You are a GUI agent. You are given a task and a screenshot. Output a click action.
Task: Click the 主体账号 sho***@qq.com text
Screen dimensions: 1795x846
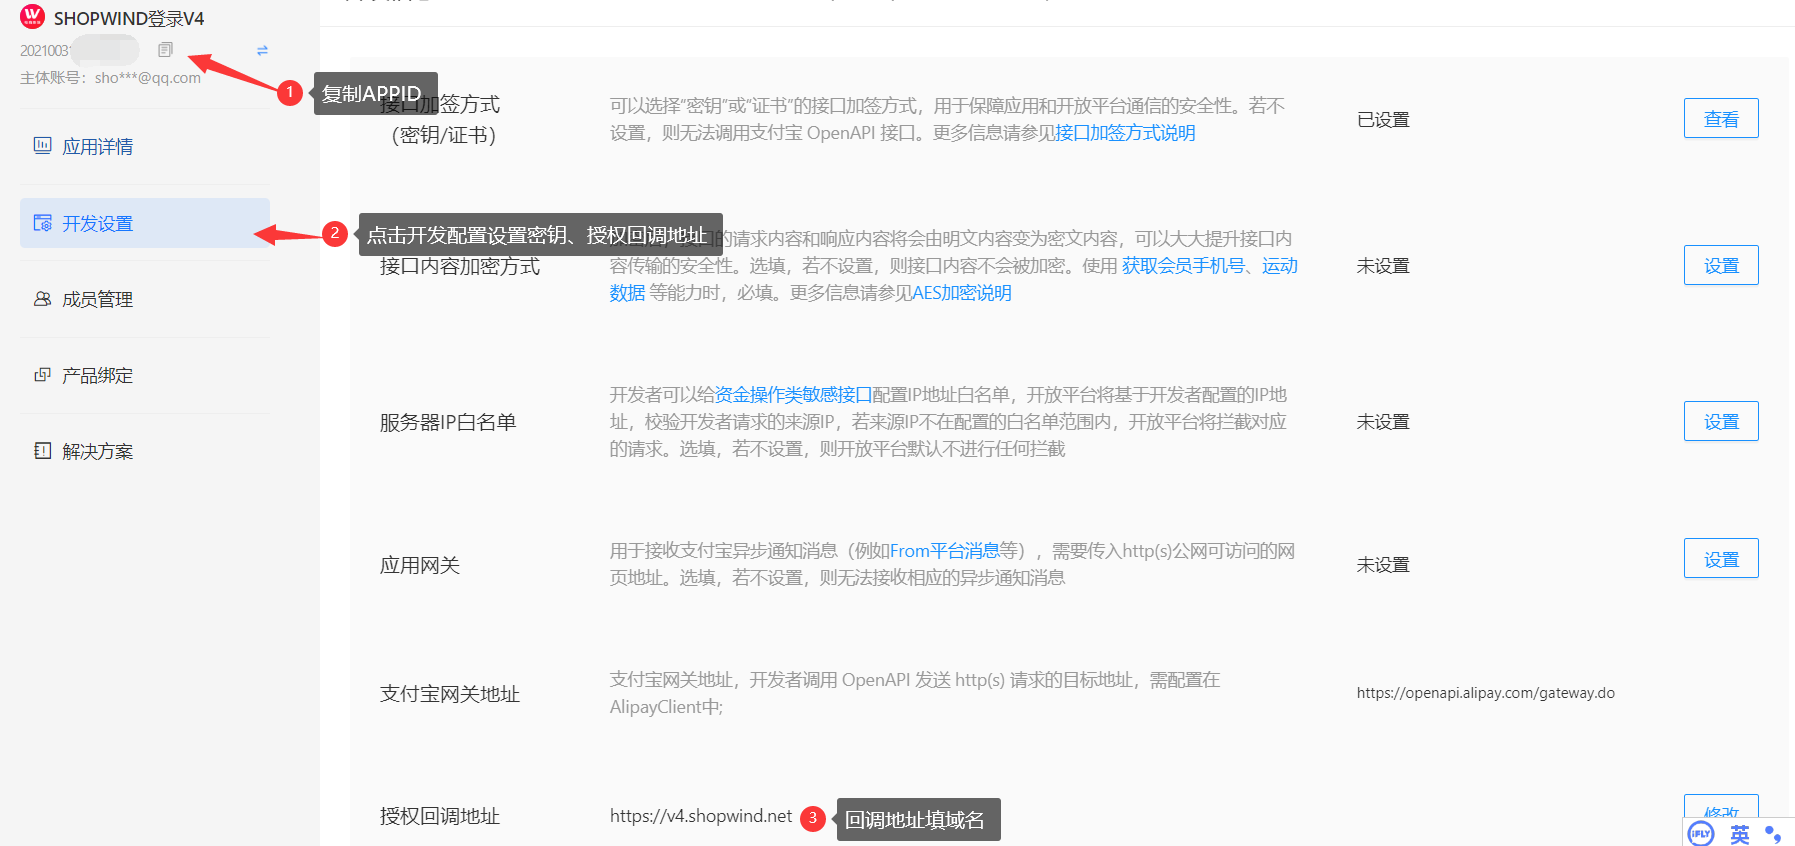[110, 78]
